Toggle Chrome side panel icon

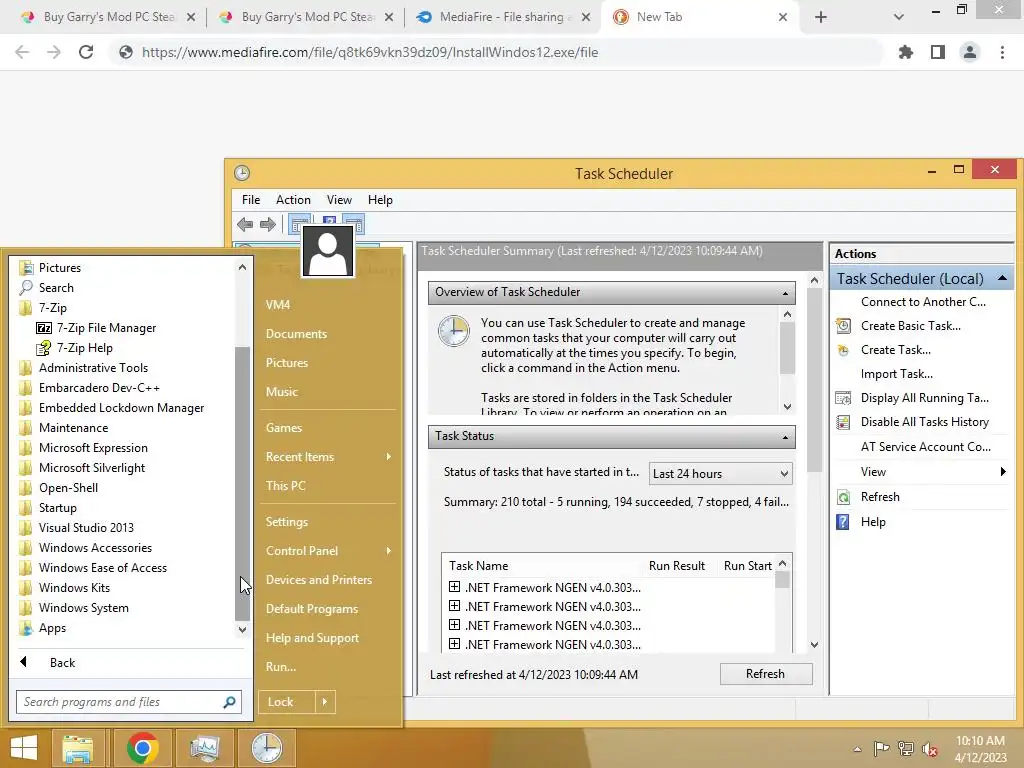[938, 52]
